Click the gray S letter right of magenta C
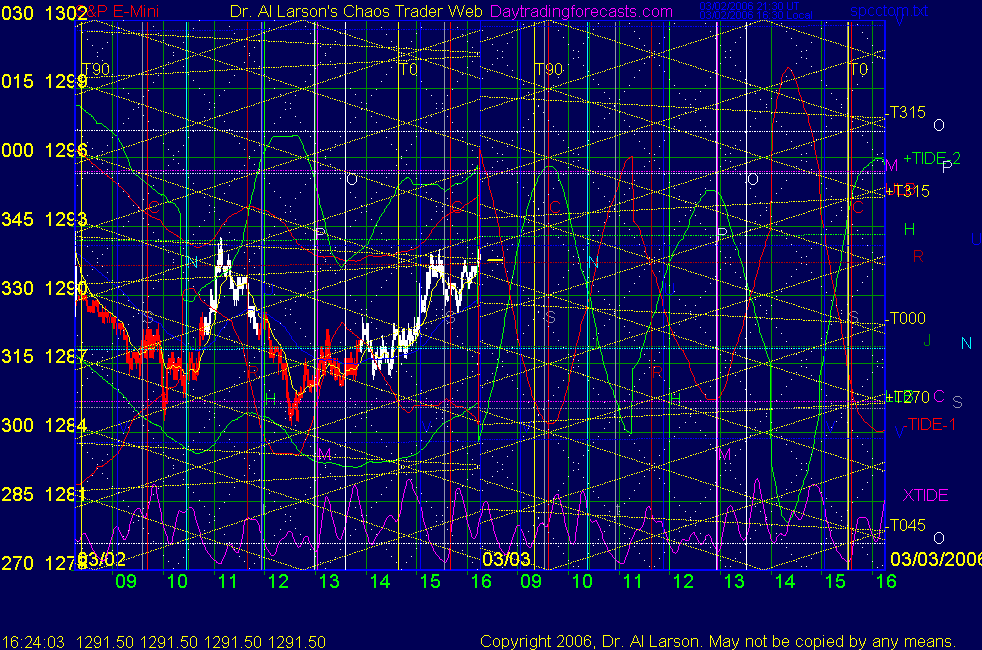Image resolution: width=982 pixels, height=650 pixels. 957,402
